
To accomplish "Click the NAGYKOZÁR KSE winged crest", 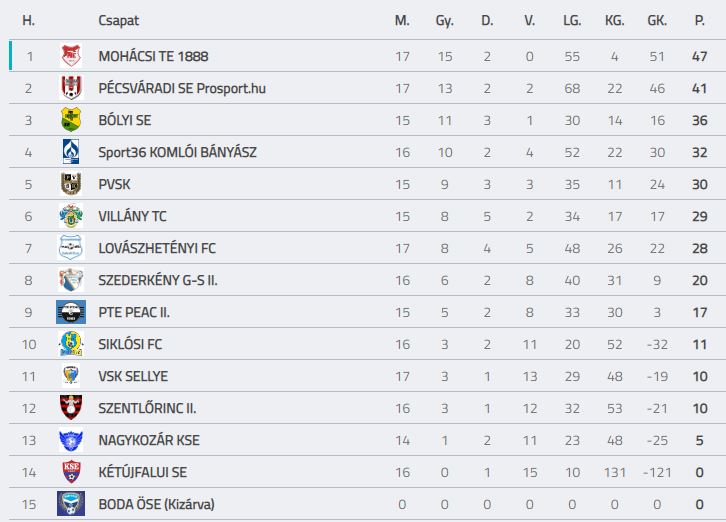I will point(71,440).
